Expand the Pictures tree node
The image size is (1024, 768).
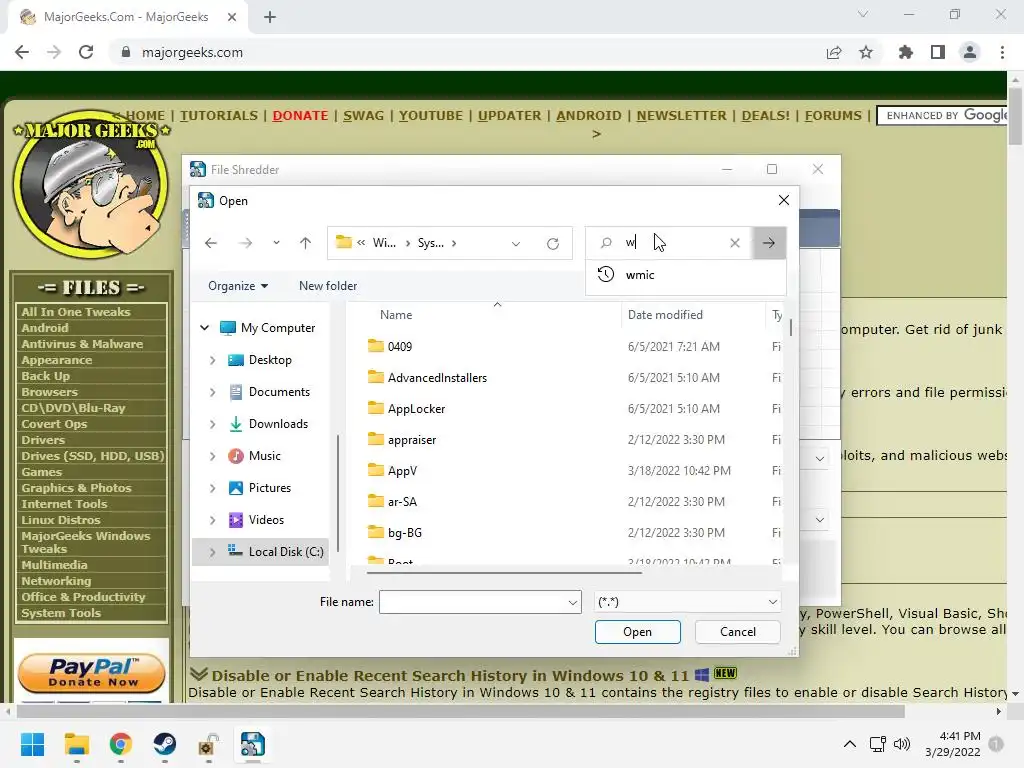point(212,488)
